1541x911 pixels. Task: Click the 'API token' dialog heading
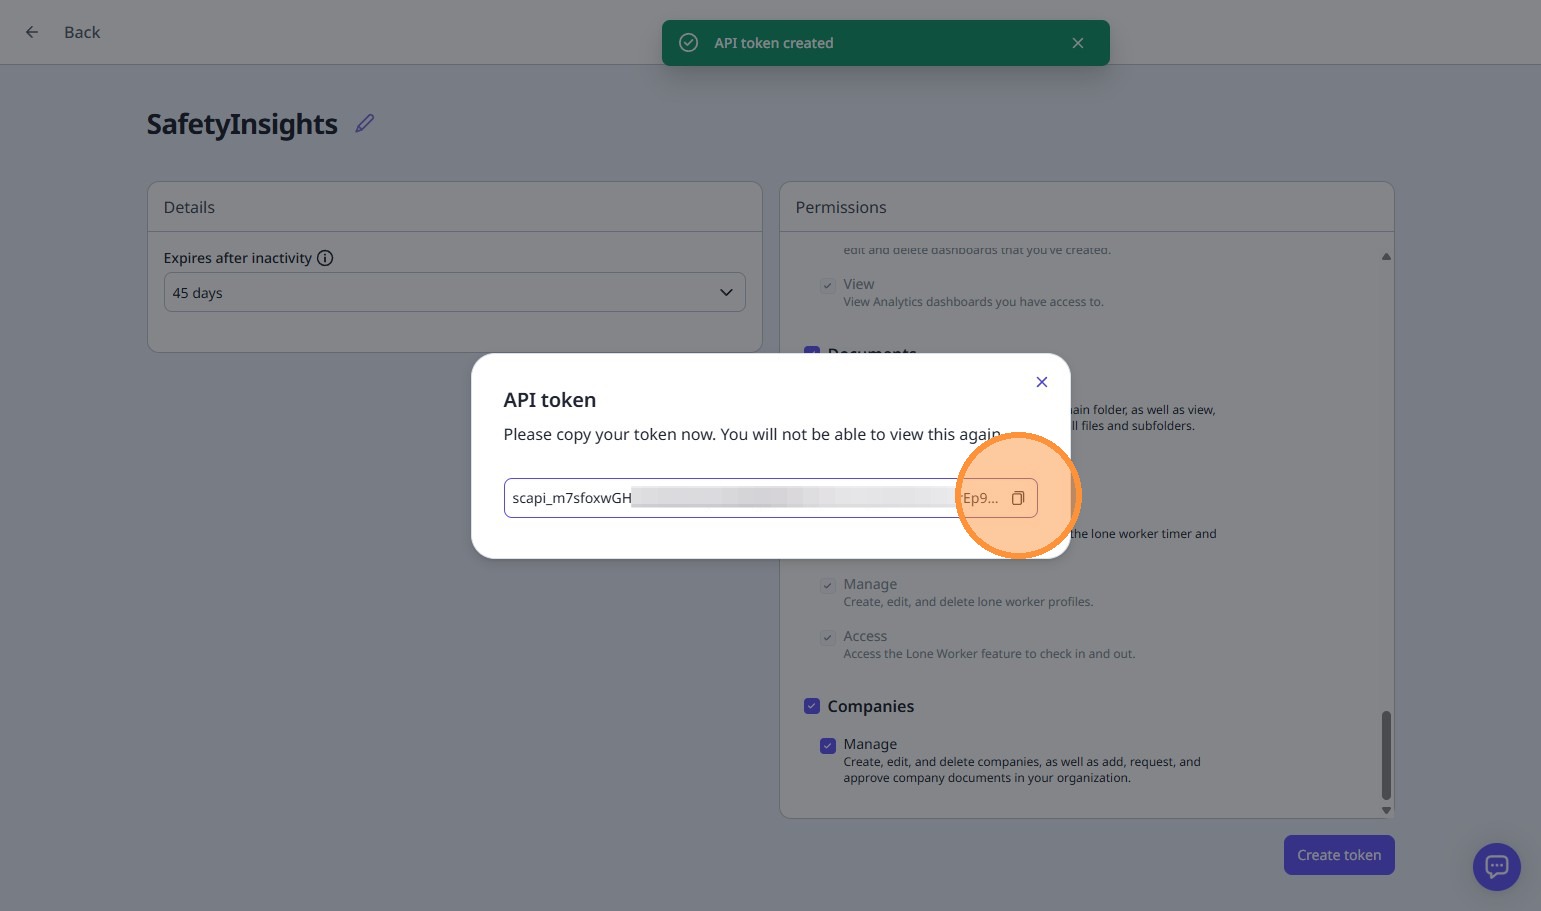pyautogui.click(x=550, y=400)
